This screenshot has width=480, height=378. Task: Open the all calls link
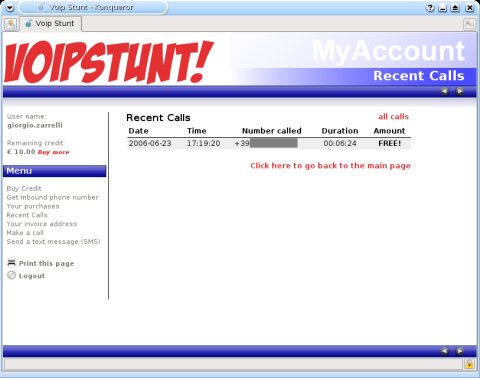click(x=393, y=117)
